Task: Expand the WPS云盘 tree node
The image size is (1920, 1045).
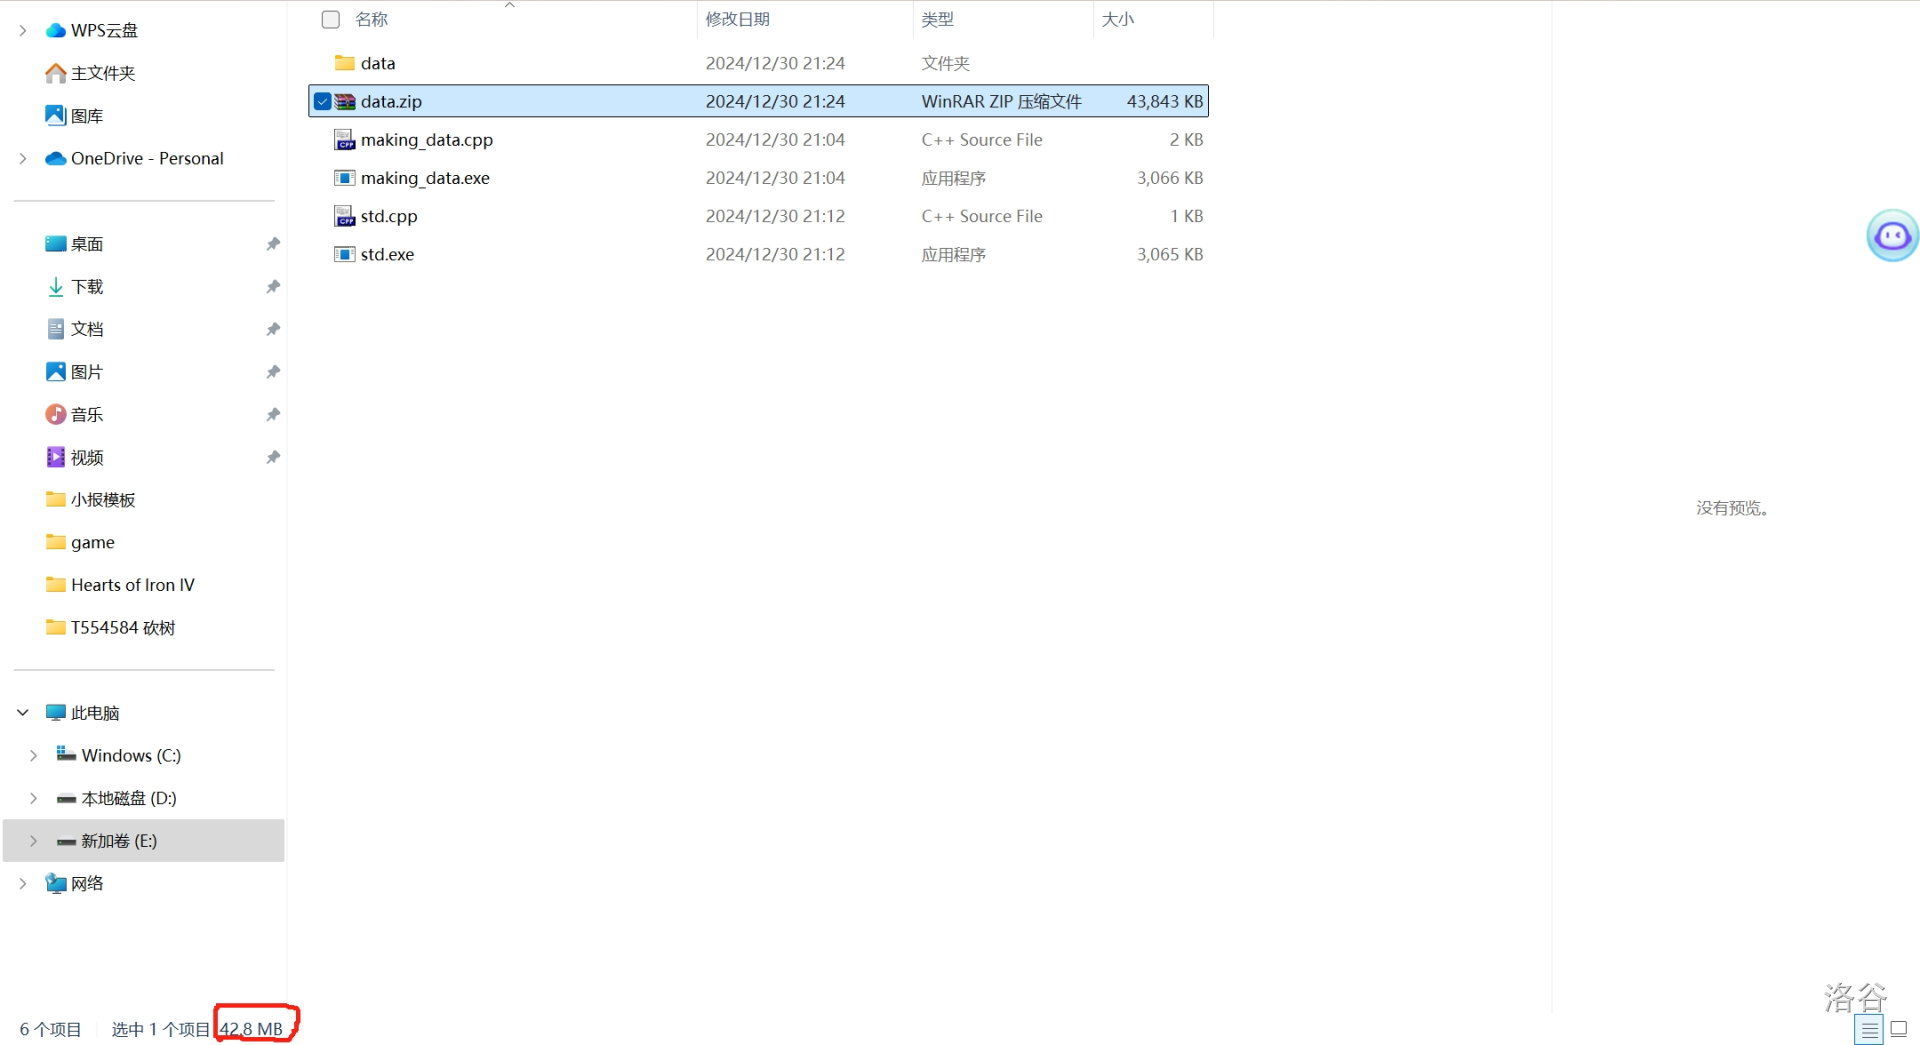Action: [x=23, y=30]
